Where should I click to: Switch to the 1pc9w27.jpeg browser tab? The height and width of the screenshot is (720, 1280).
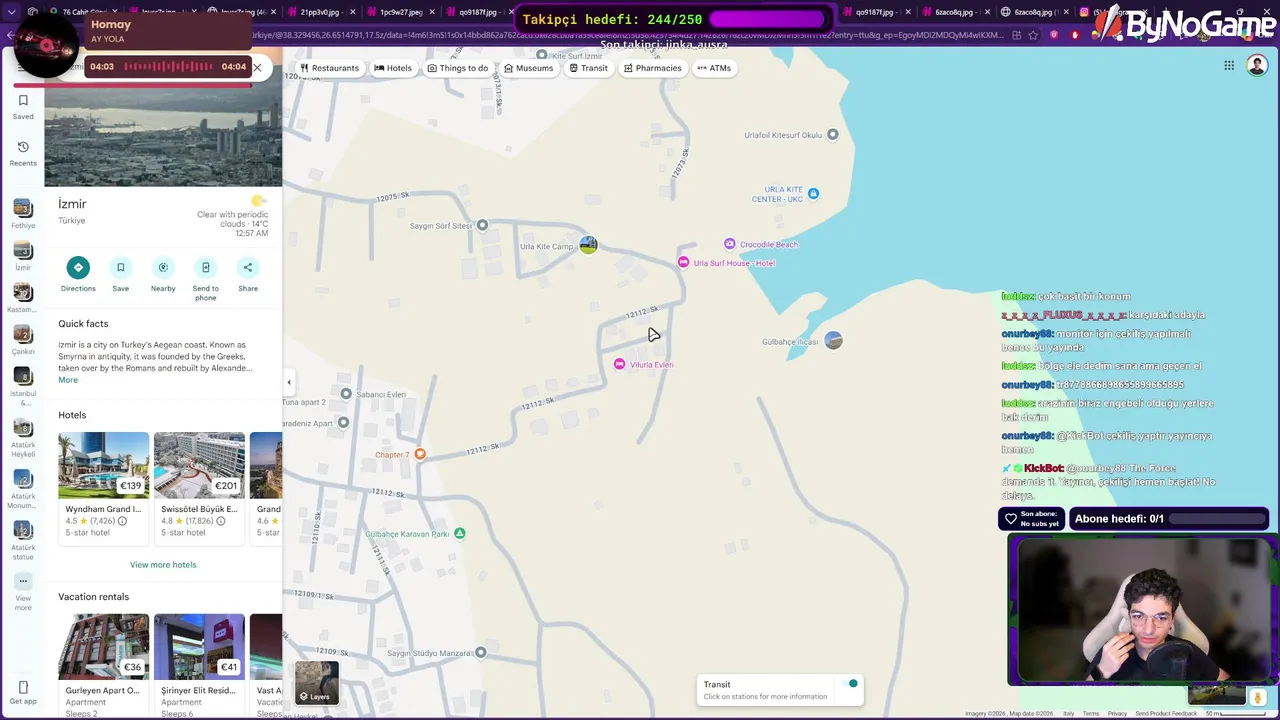400,12
